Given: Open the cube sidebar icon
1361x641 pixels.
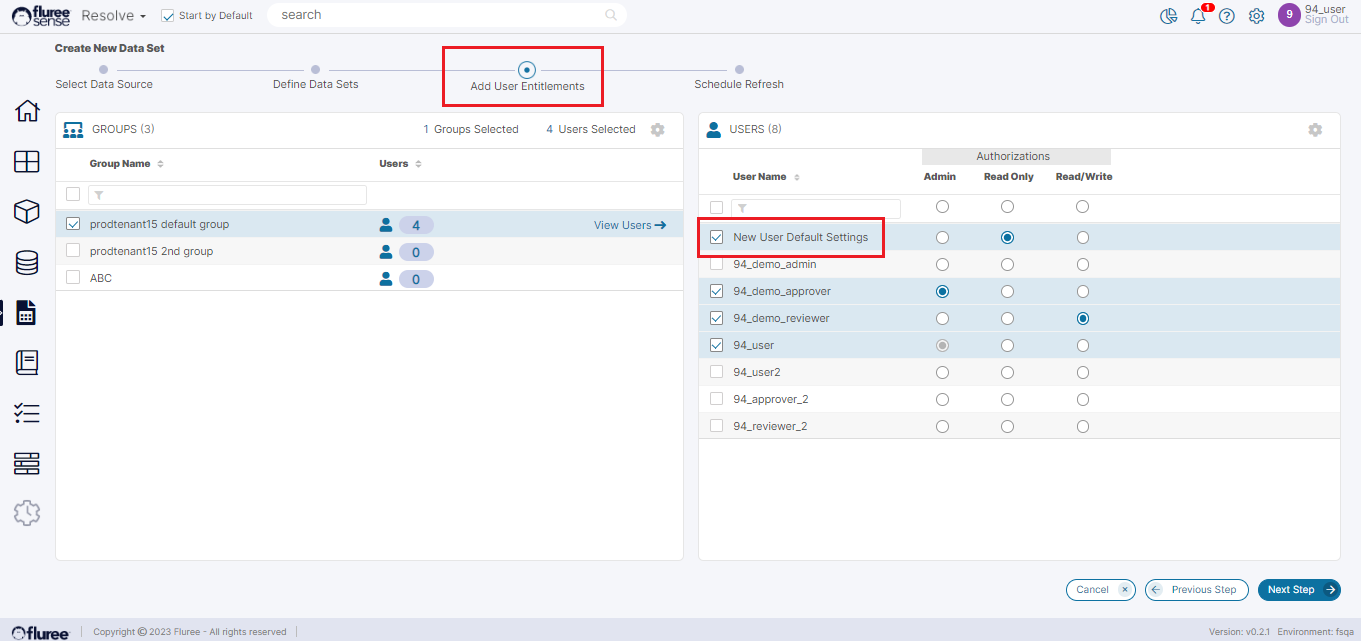Looking at the screenshot, I should pyautogui.click(x=27, y=211).
